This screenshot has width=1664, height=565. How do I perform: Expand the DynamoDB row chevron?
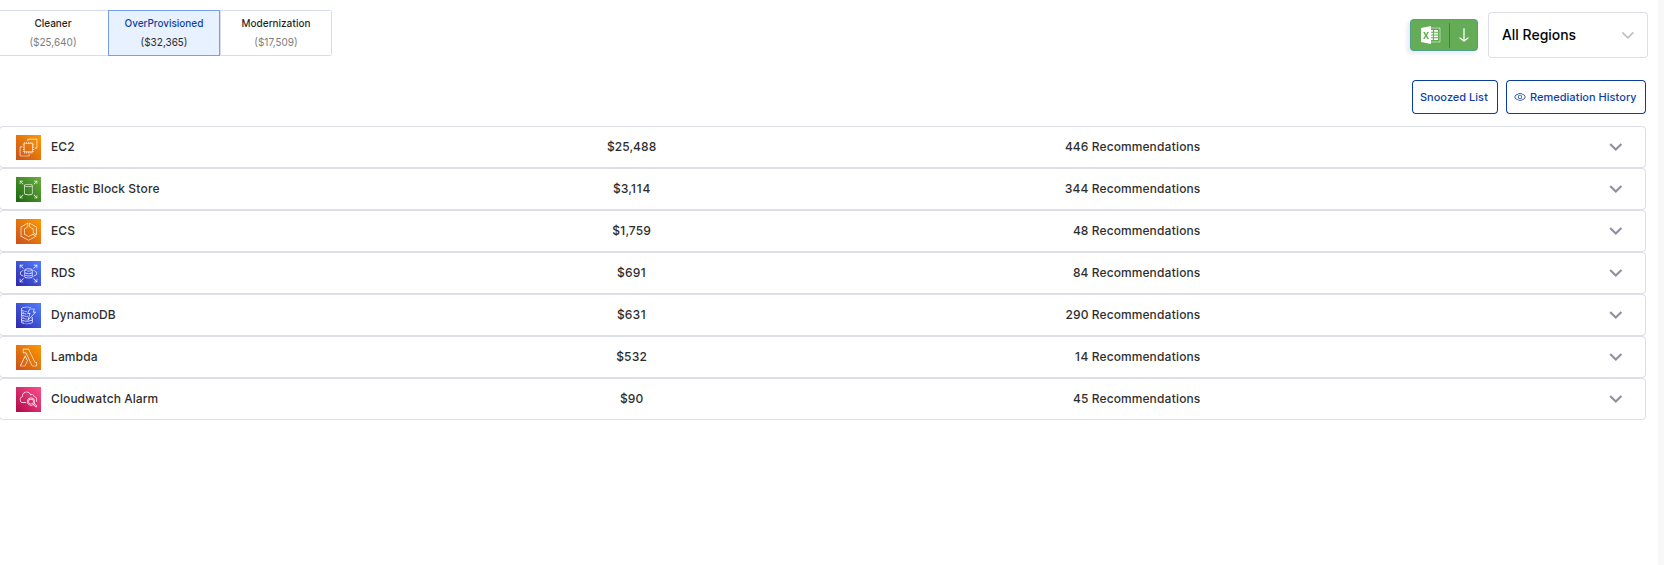[1615, 315]
